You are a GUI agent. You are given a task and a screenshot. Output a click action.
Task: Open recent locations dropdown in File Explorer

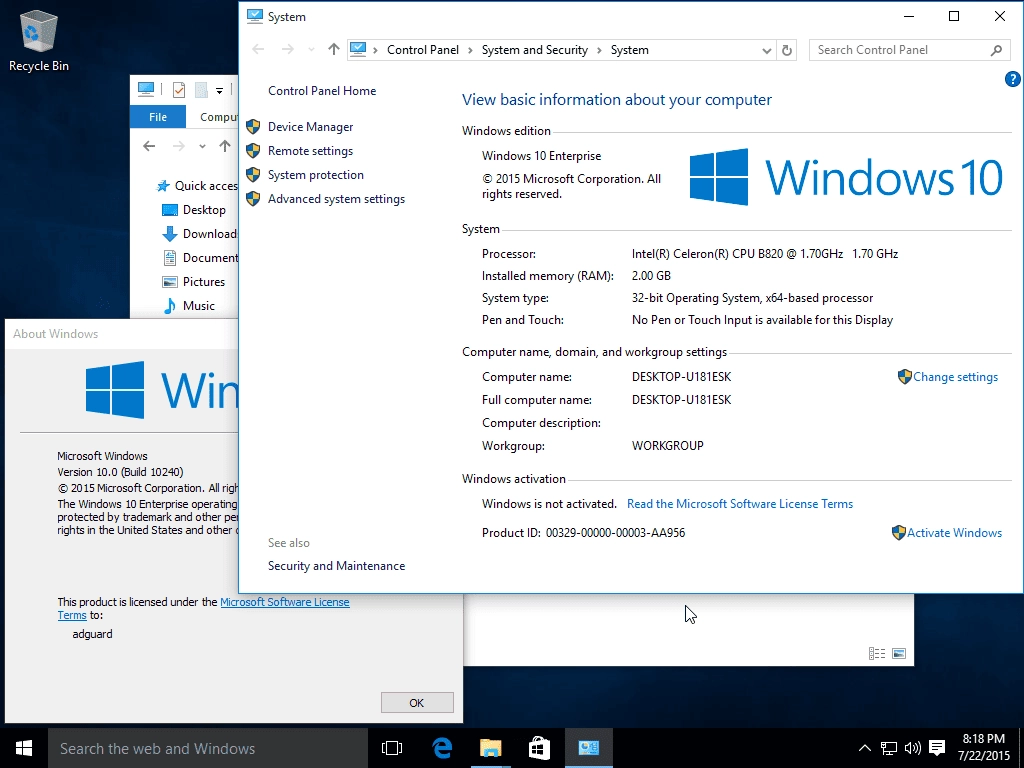[x=202, y=146]
